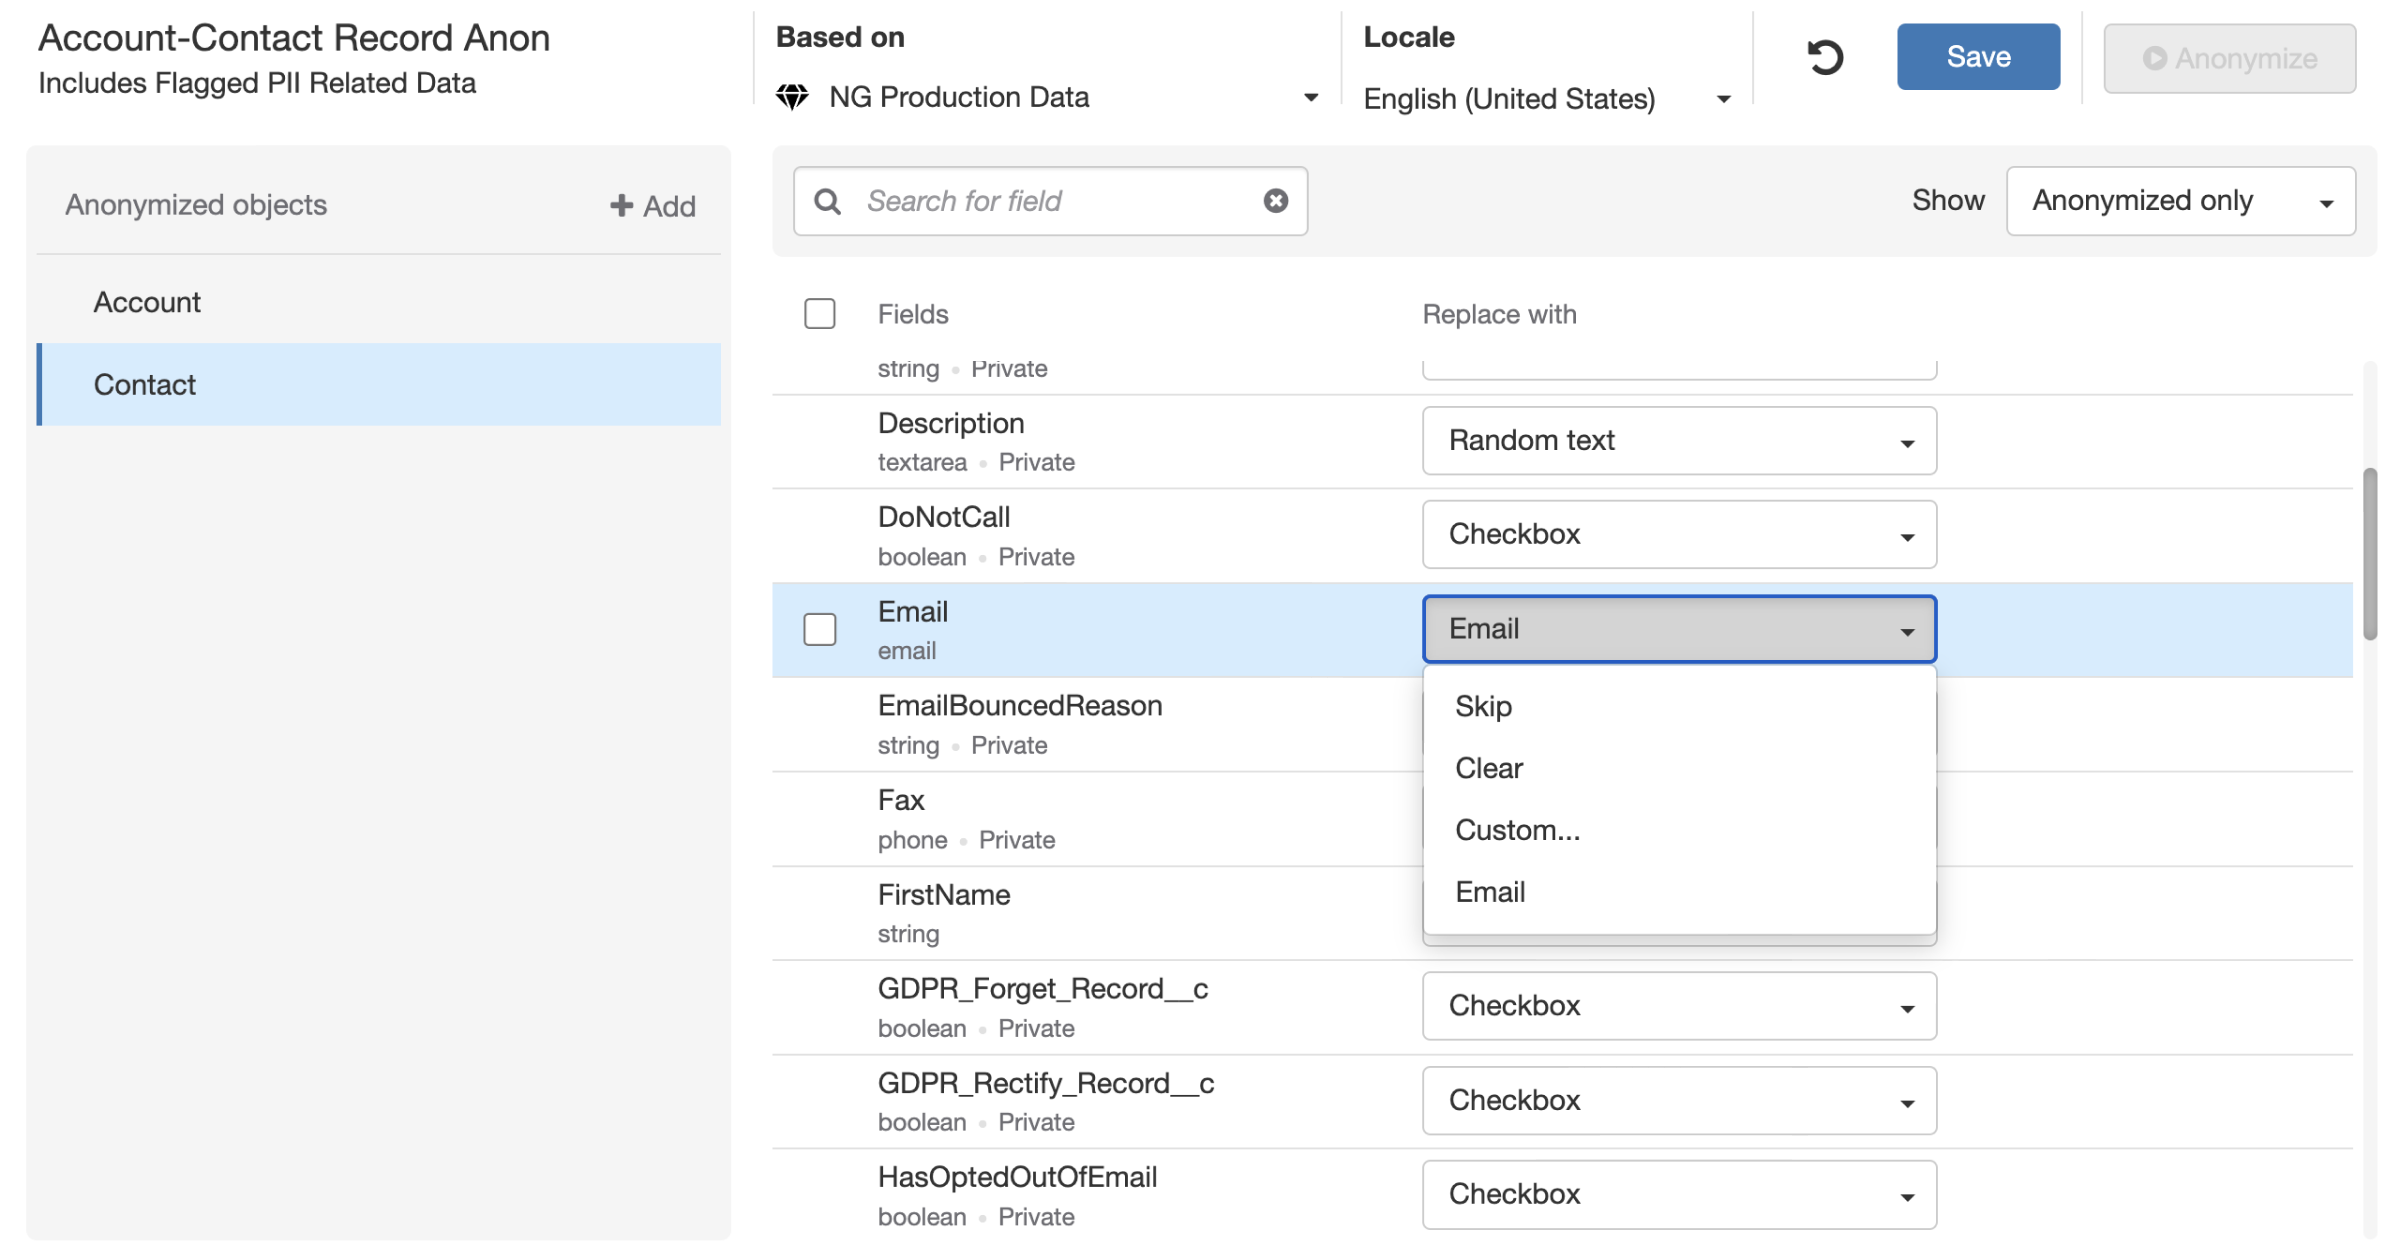The image size is (2400, 1253).
Task: Clear search using the X icon
Action: pos(1275,201)
